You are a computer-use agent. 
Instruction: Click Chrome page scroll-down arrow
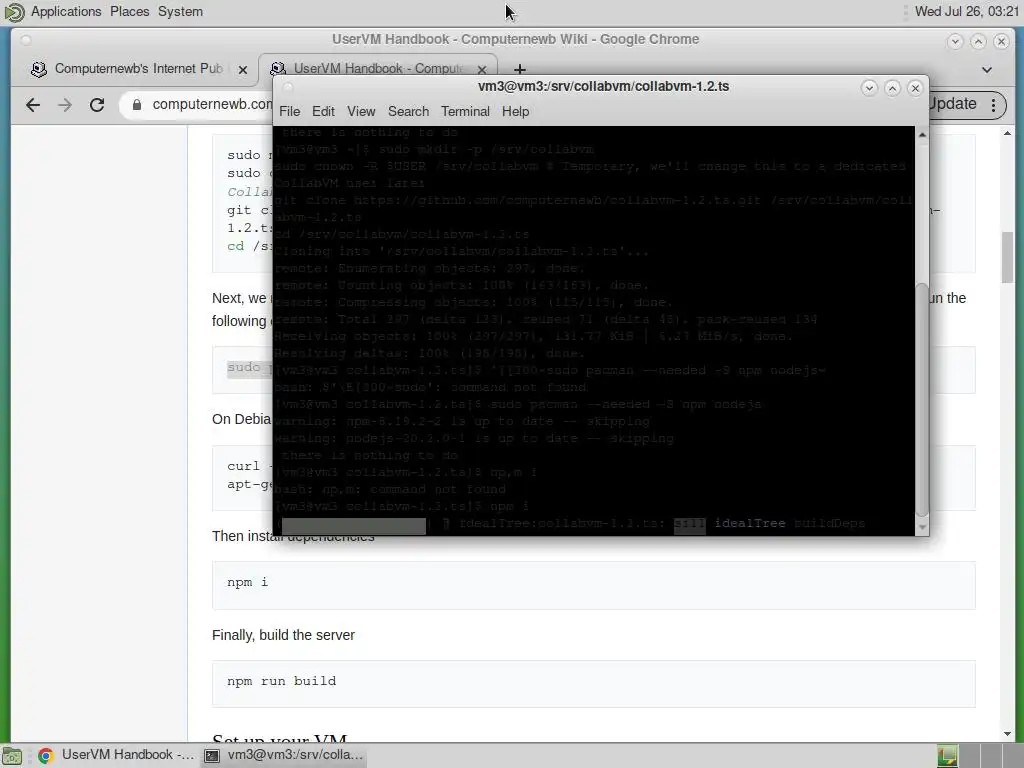1007,734
